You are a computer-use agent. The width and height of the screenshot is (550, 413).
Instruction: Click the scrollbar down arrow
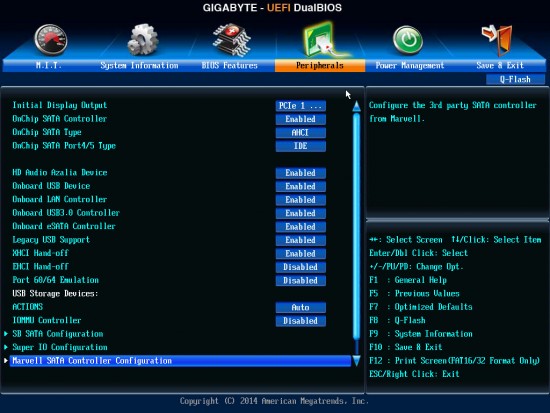point(356,361)
